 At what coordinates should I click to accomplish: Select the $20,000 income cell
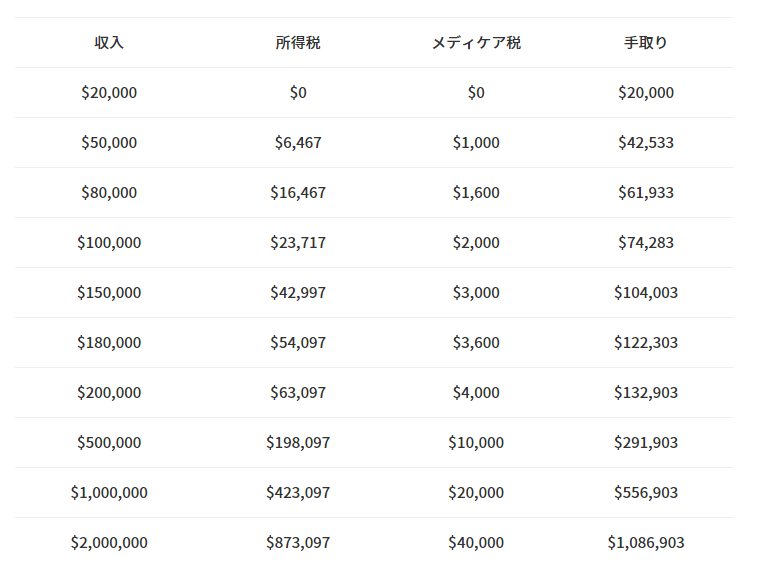tap(109, 93)
